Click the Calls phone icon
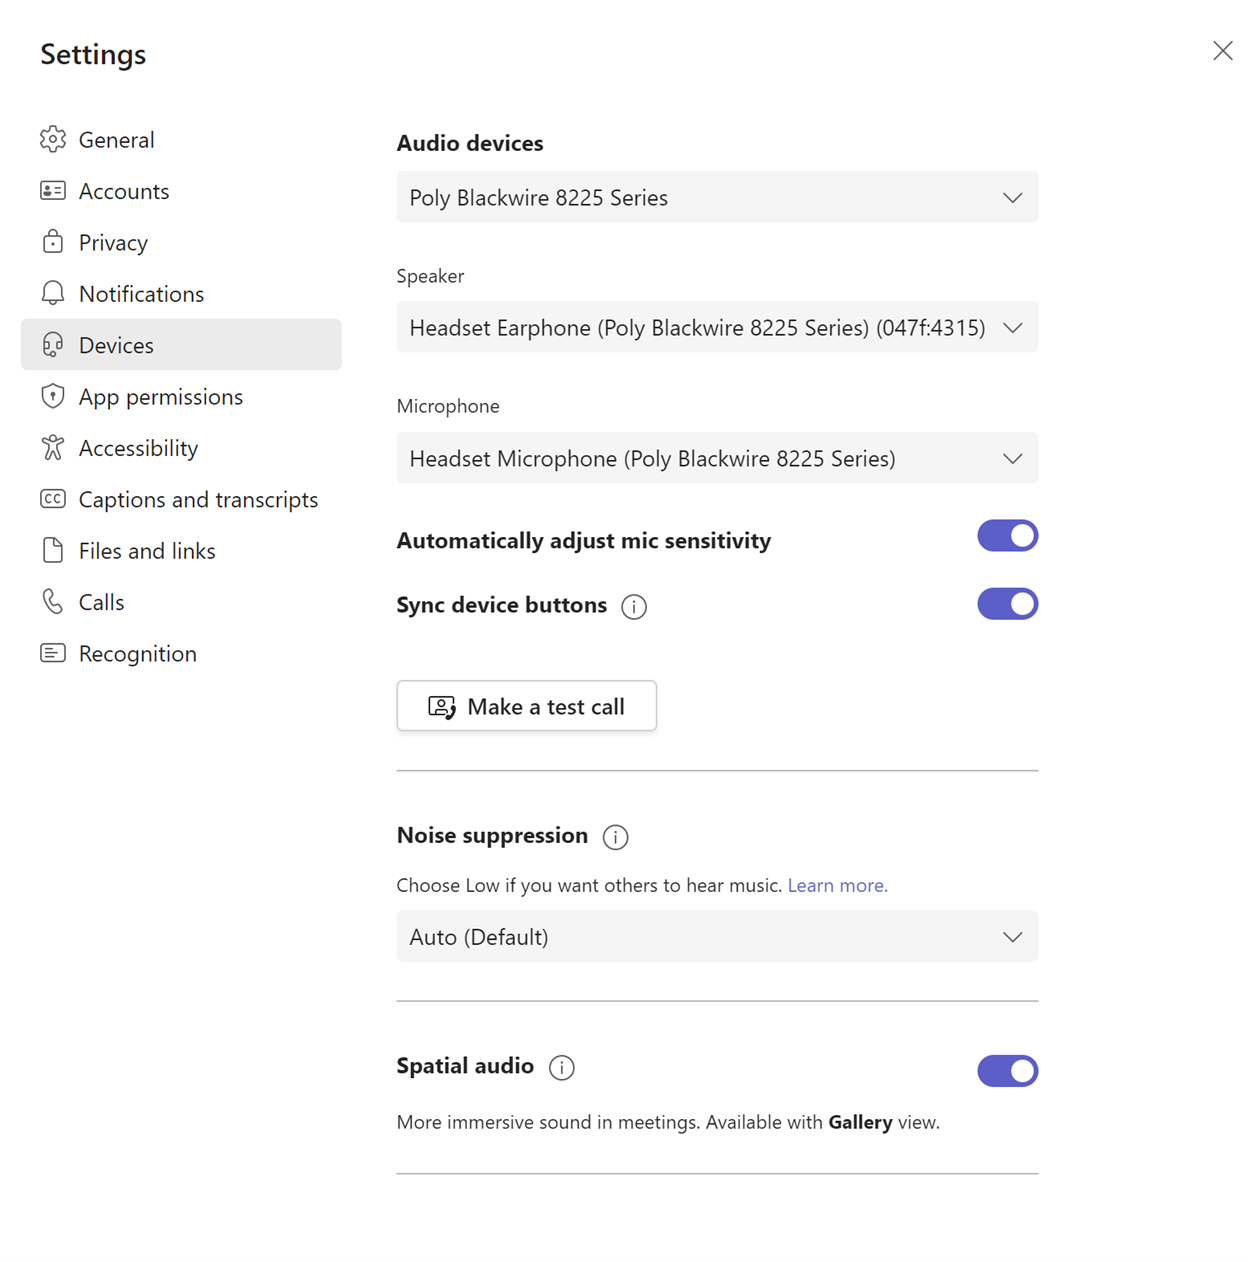The width and height of the screenshot is (1248, 1262). pos(53,601)
